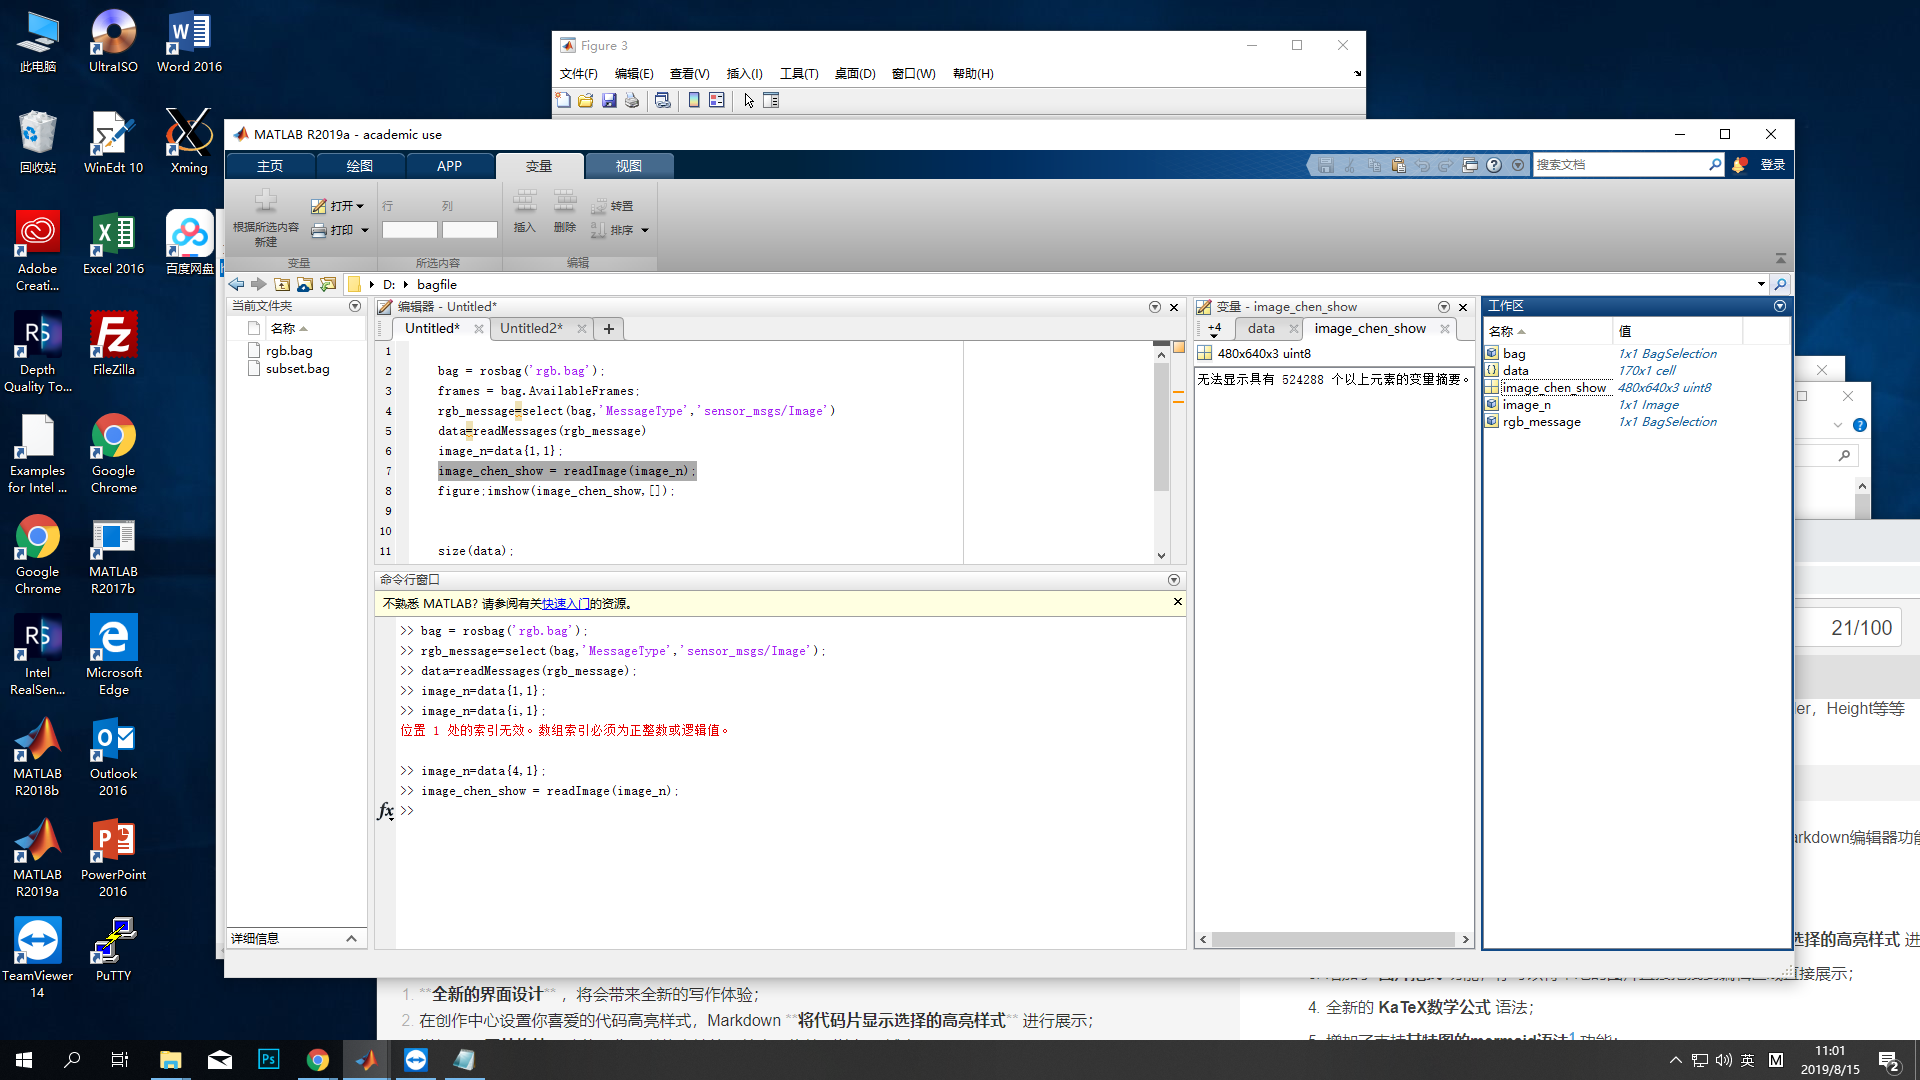Open the MATLAB icon in Windows taskbar

[366, 1060]
